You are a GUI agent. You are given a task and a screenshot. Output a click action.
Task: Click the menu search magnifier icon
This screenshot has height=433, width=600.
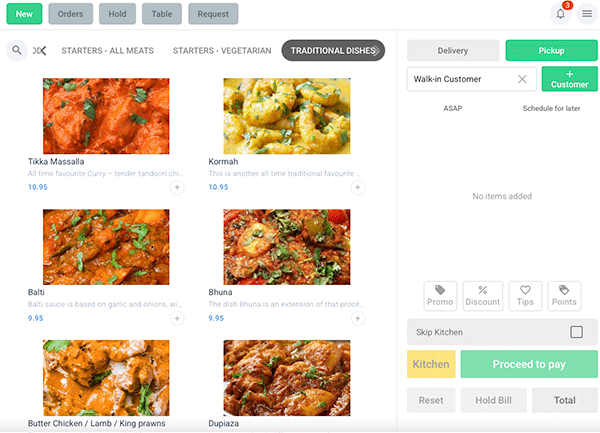click(x=17, y=50)
